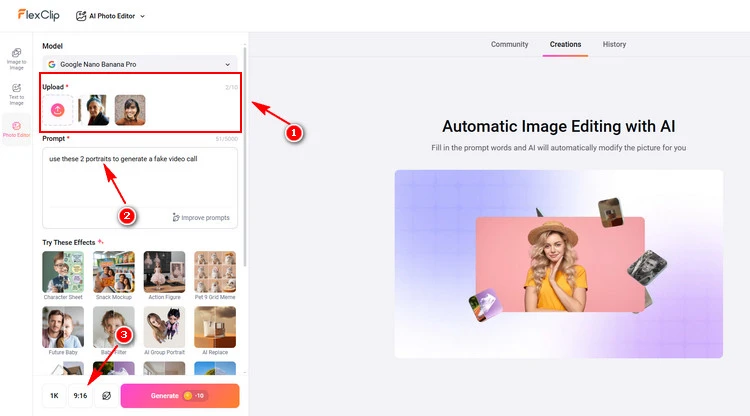Click into the prompt text box
The width and height of the screenshot is (750, 416).
click(x=140, y=182)
